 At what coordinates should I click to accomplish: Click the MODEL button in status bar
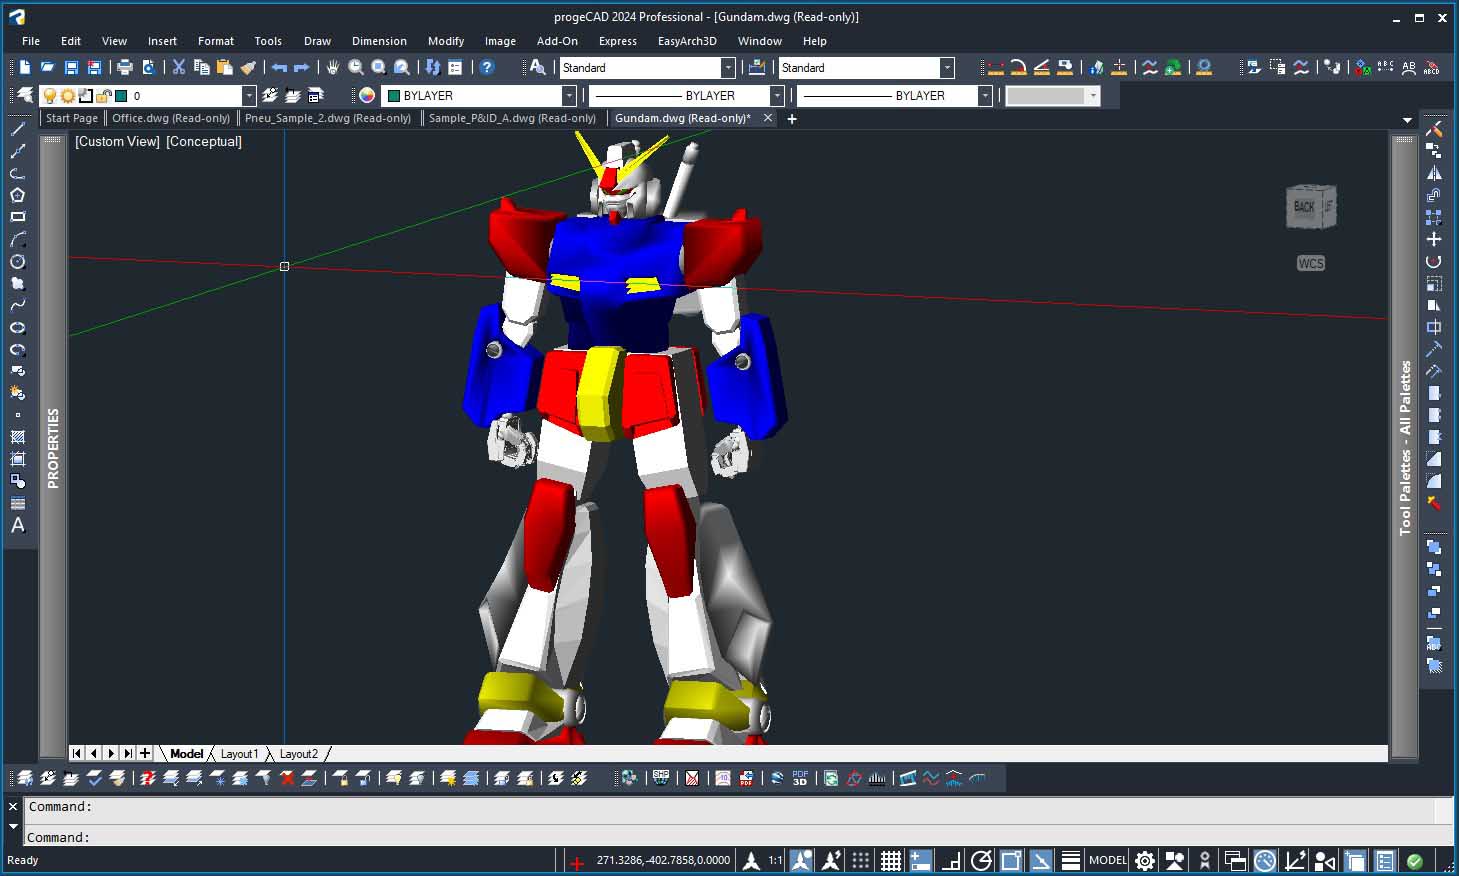coord(1107,860)
